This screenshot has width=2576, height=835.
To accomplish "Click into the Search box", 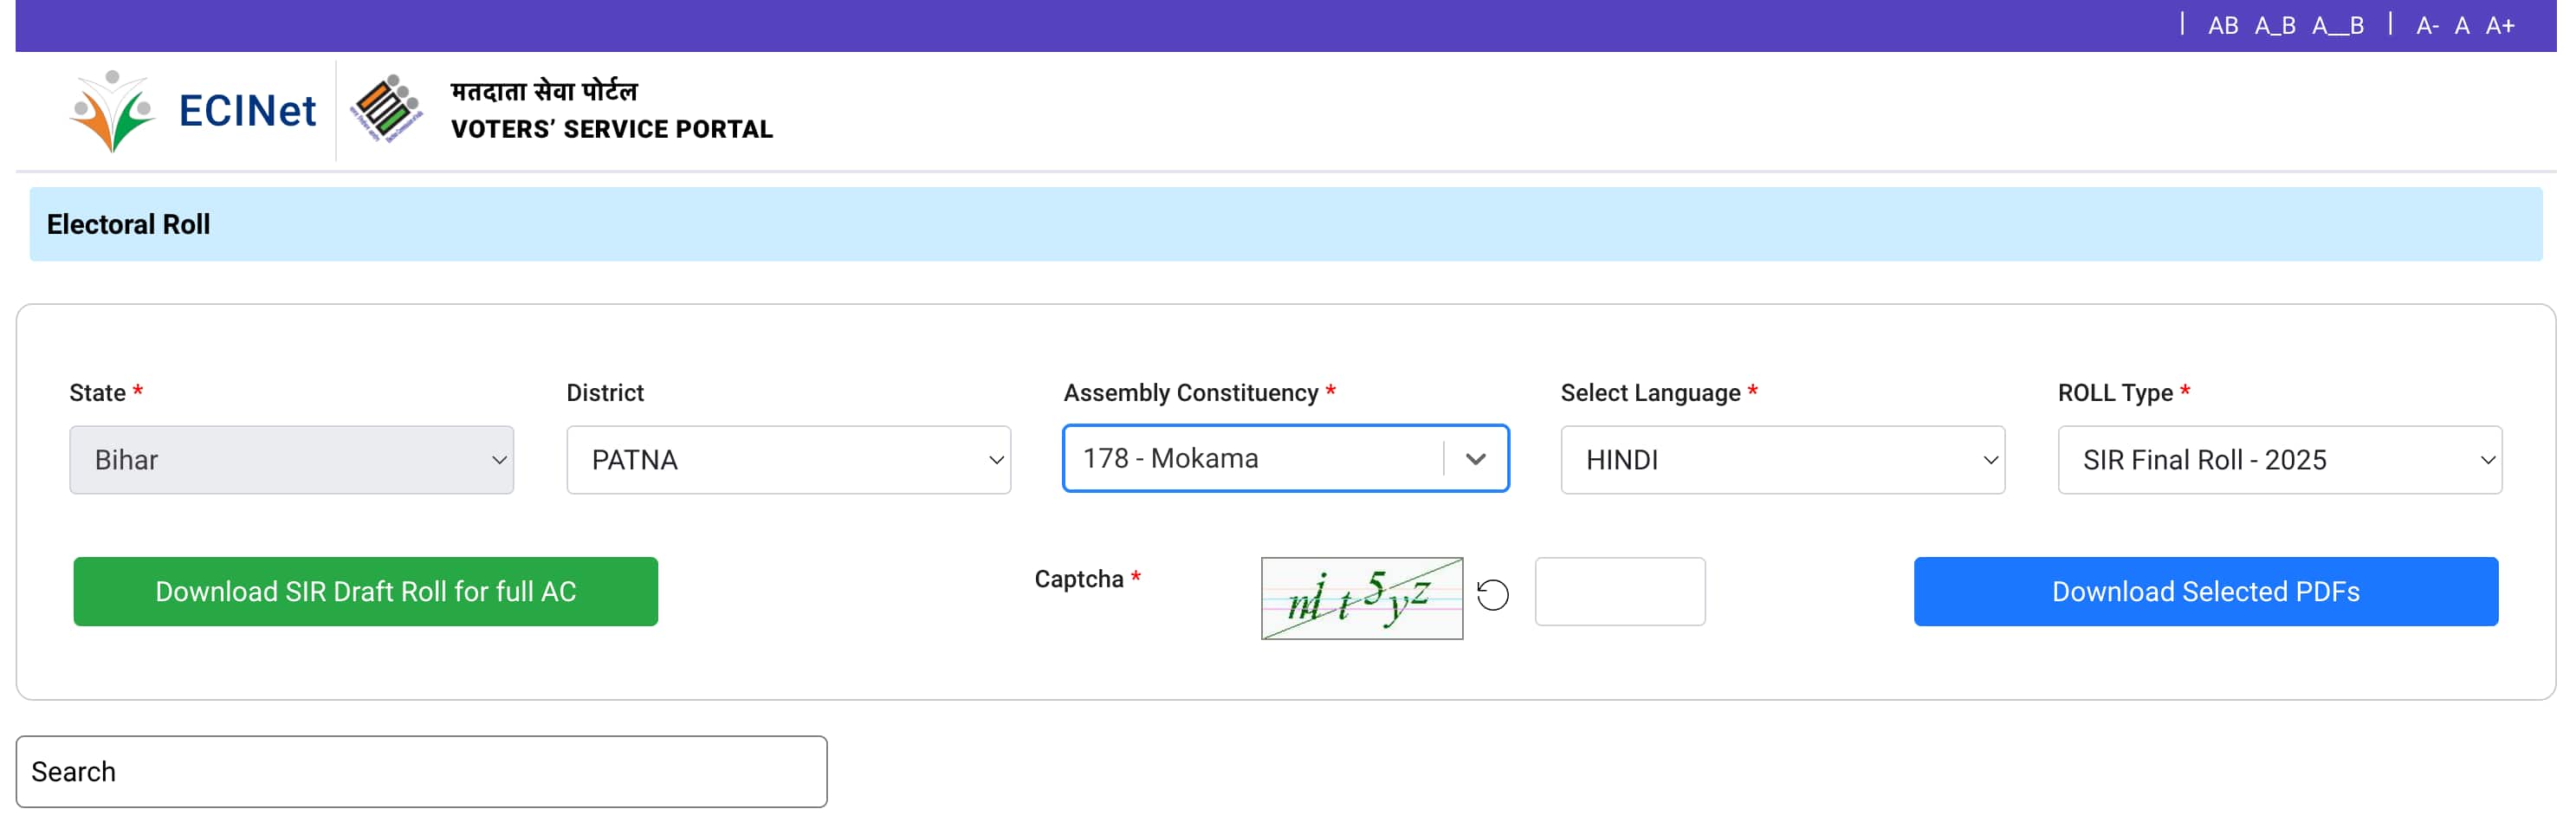I will 421,771.
